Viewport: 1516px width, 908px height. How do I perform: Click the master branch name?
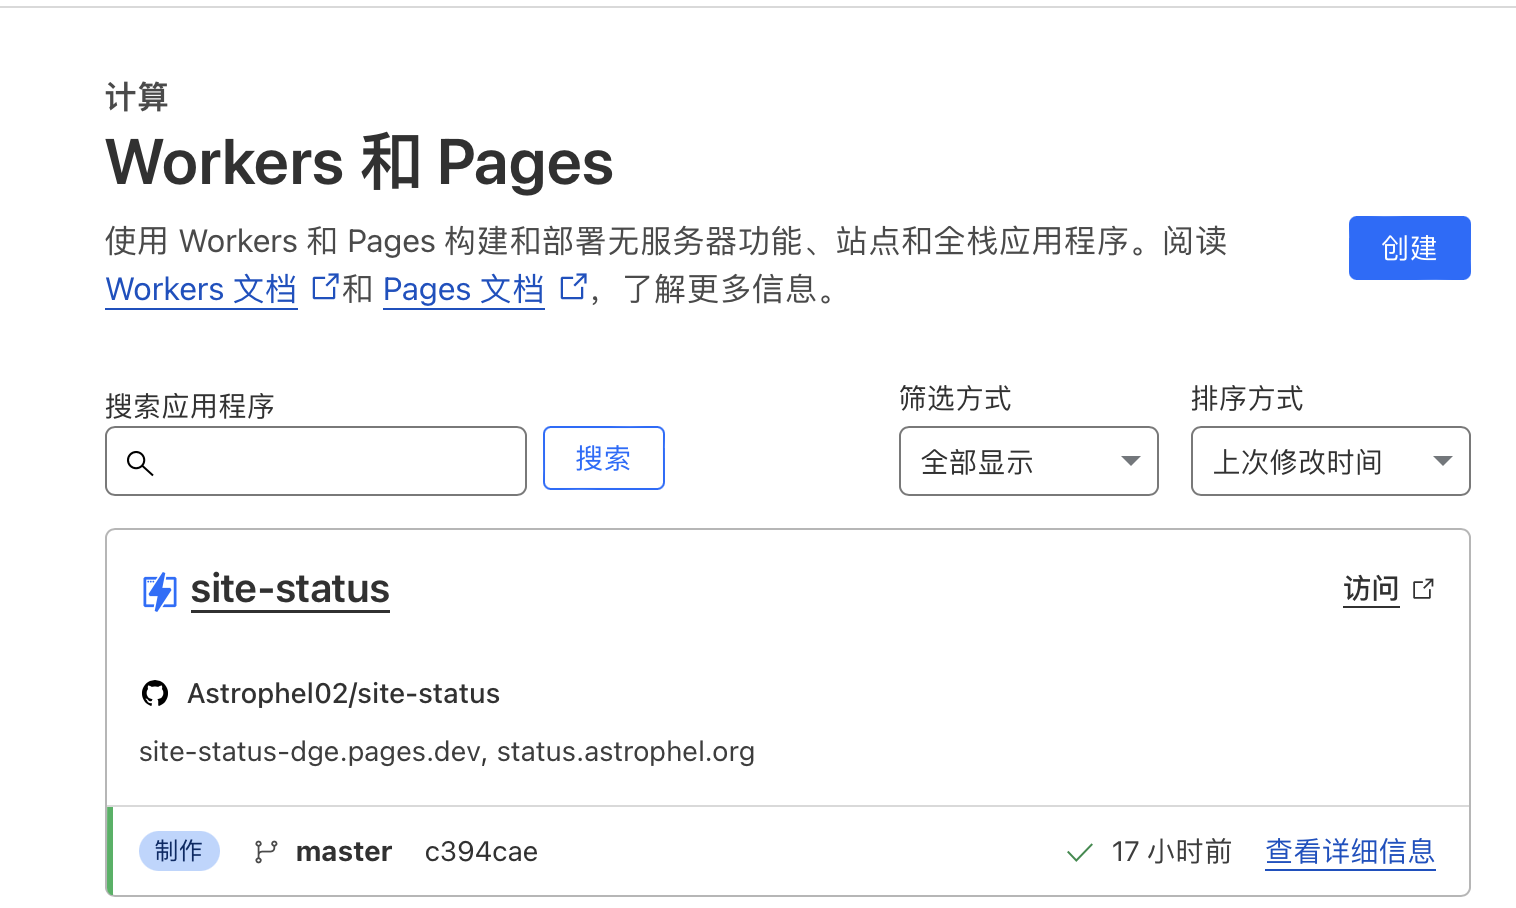click(344, 851)
